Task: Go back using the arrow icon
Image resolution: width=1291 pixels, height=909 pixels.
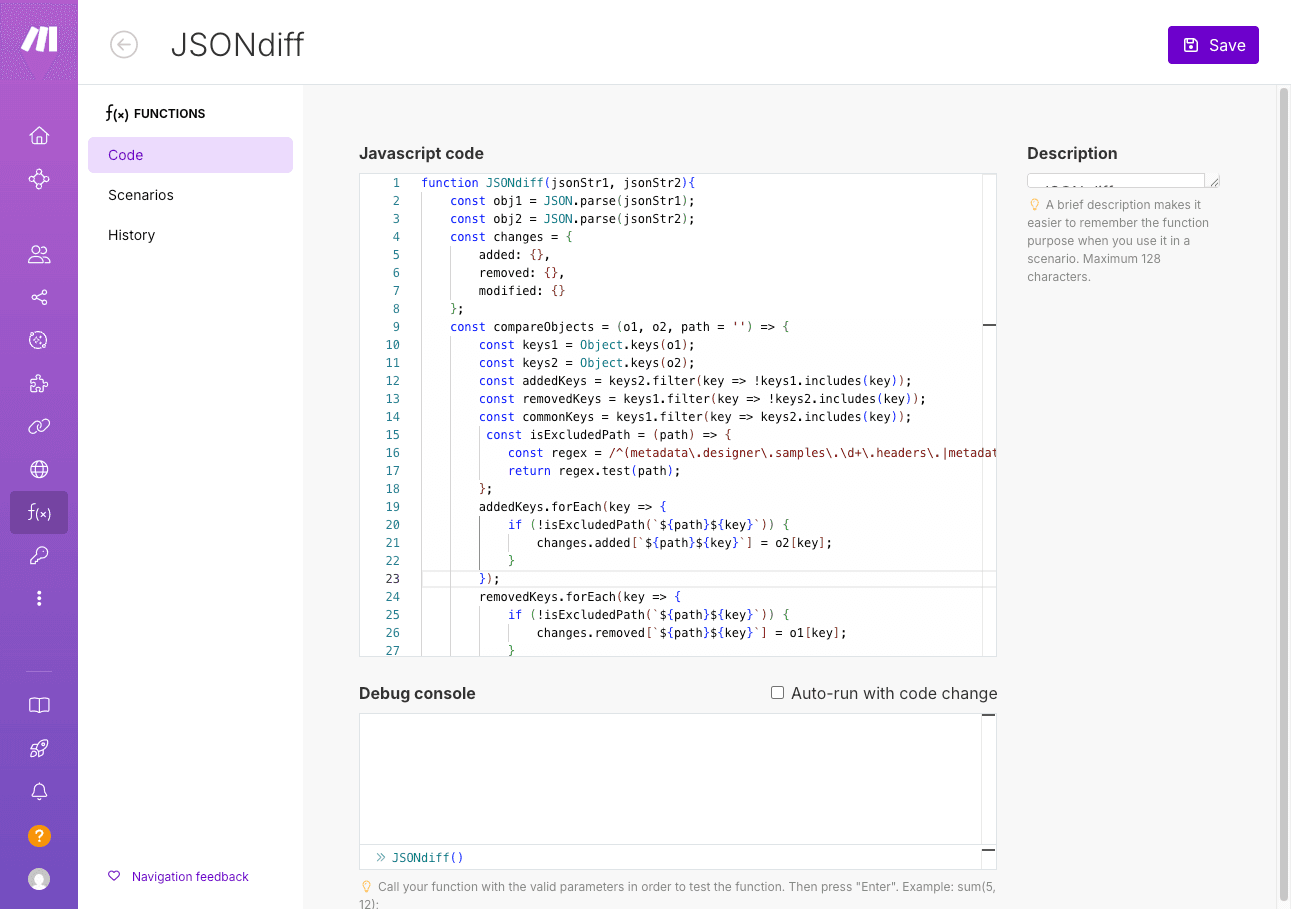Action: 124,45
